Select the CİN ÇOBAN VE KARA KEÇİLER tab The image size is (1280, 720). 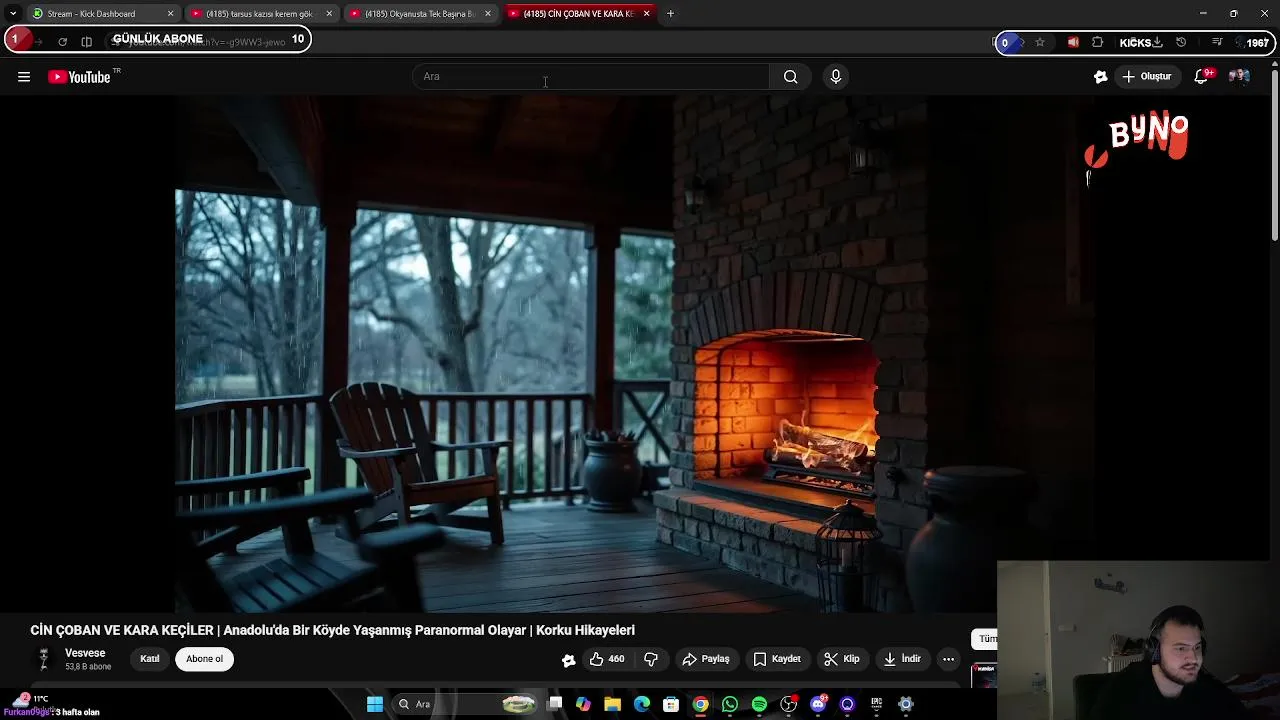click(579, 14)
